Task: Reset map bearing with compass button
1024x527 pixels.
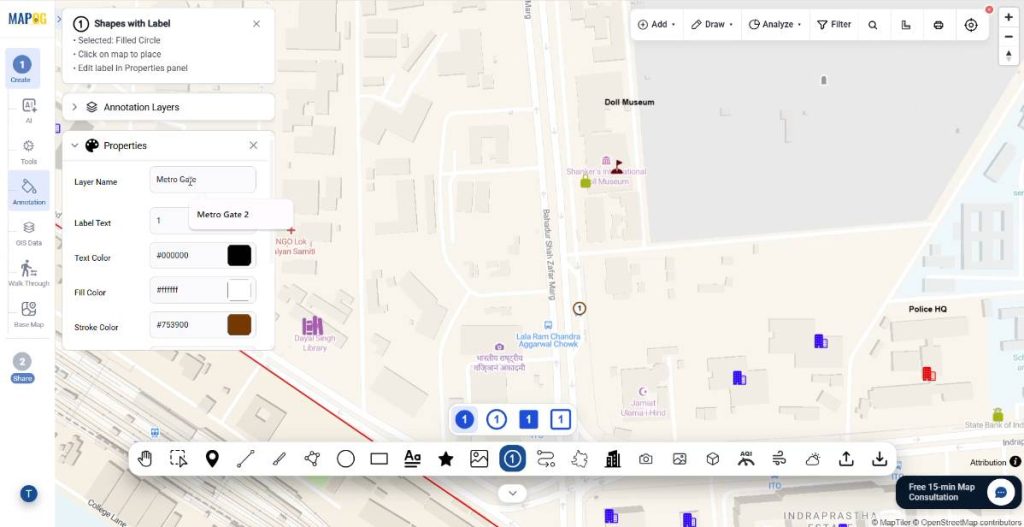Action: tap(1009, 56)
